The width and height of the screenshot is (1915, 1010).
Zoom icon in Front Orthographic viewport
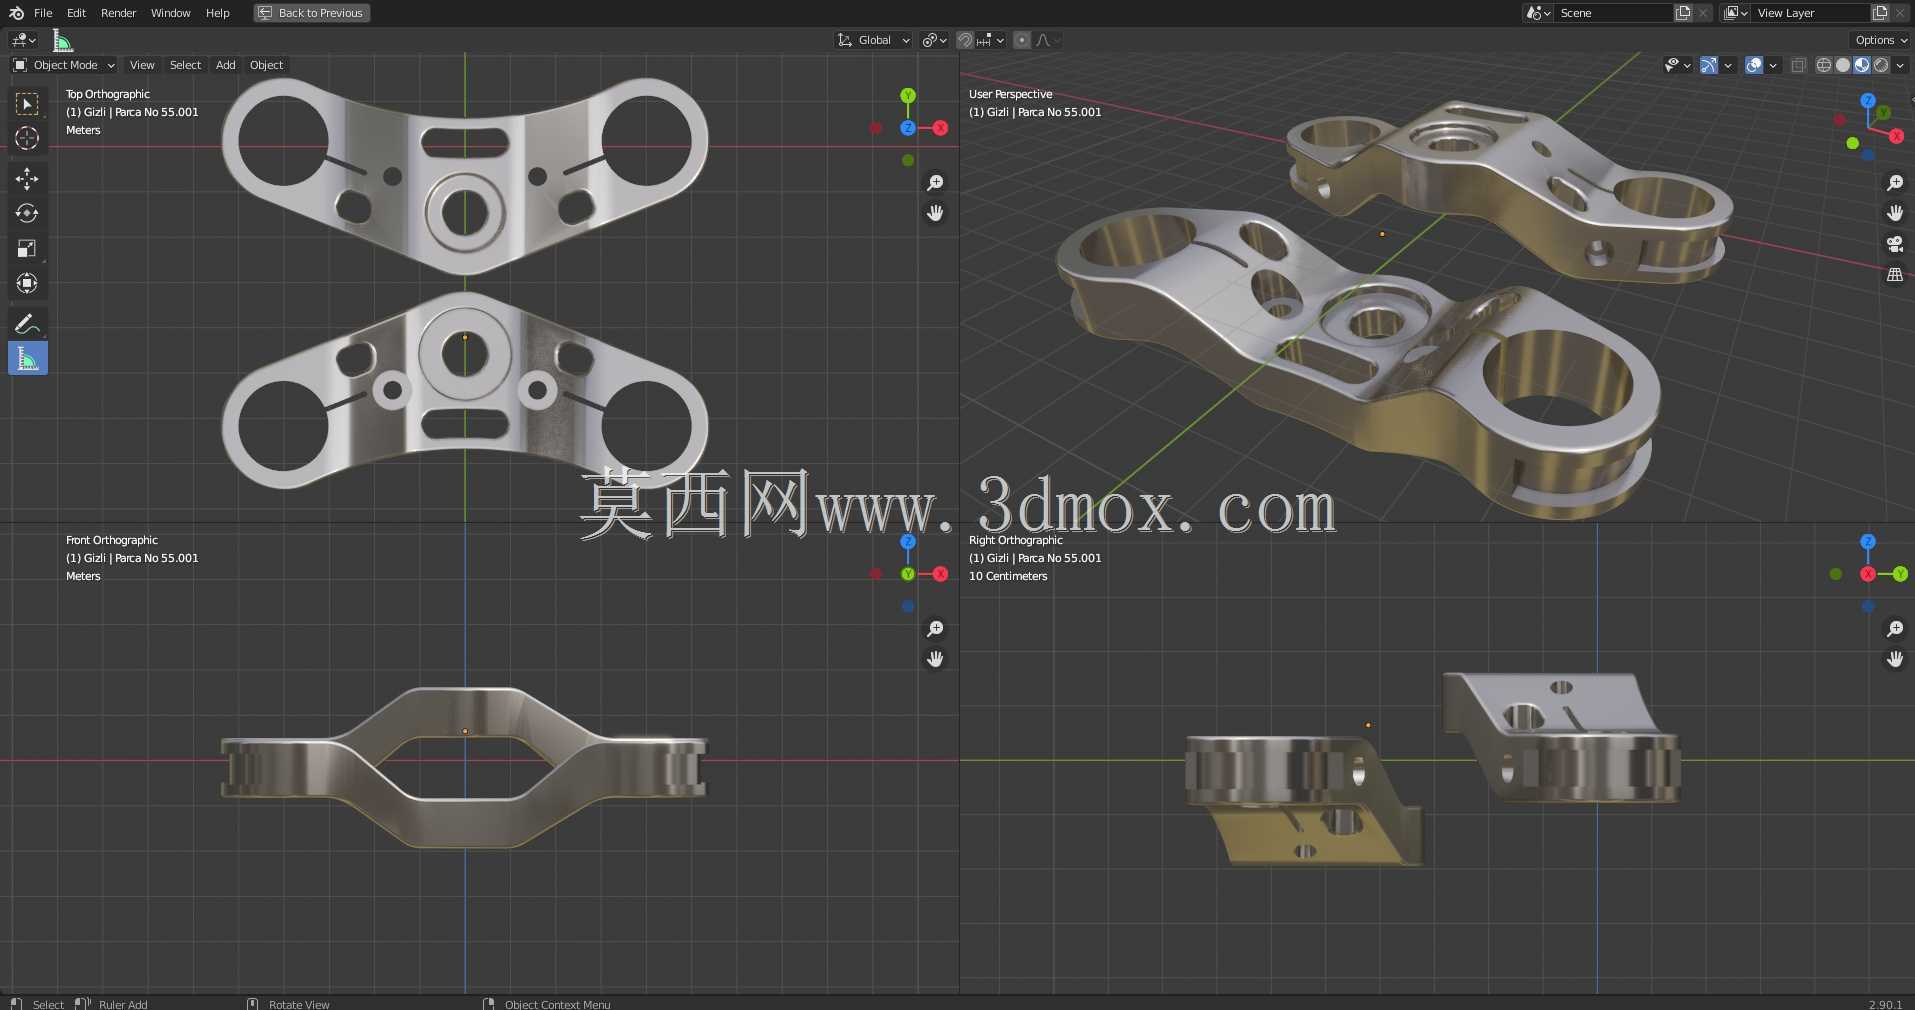point(935,629)
